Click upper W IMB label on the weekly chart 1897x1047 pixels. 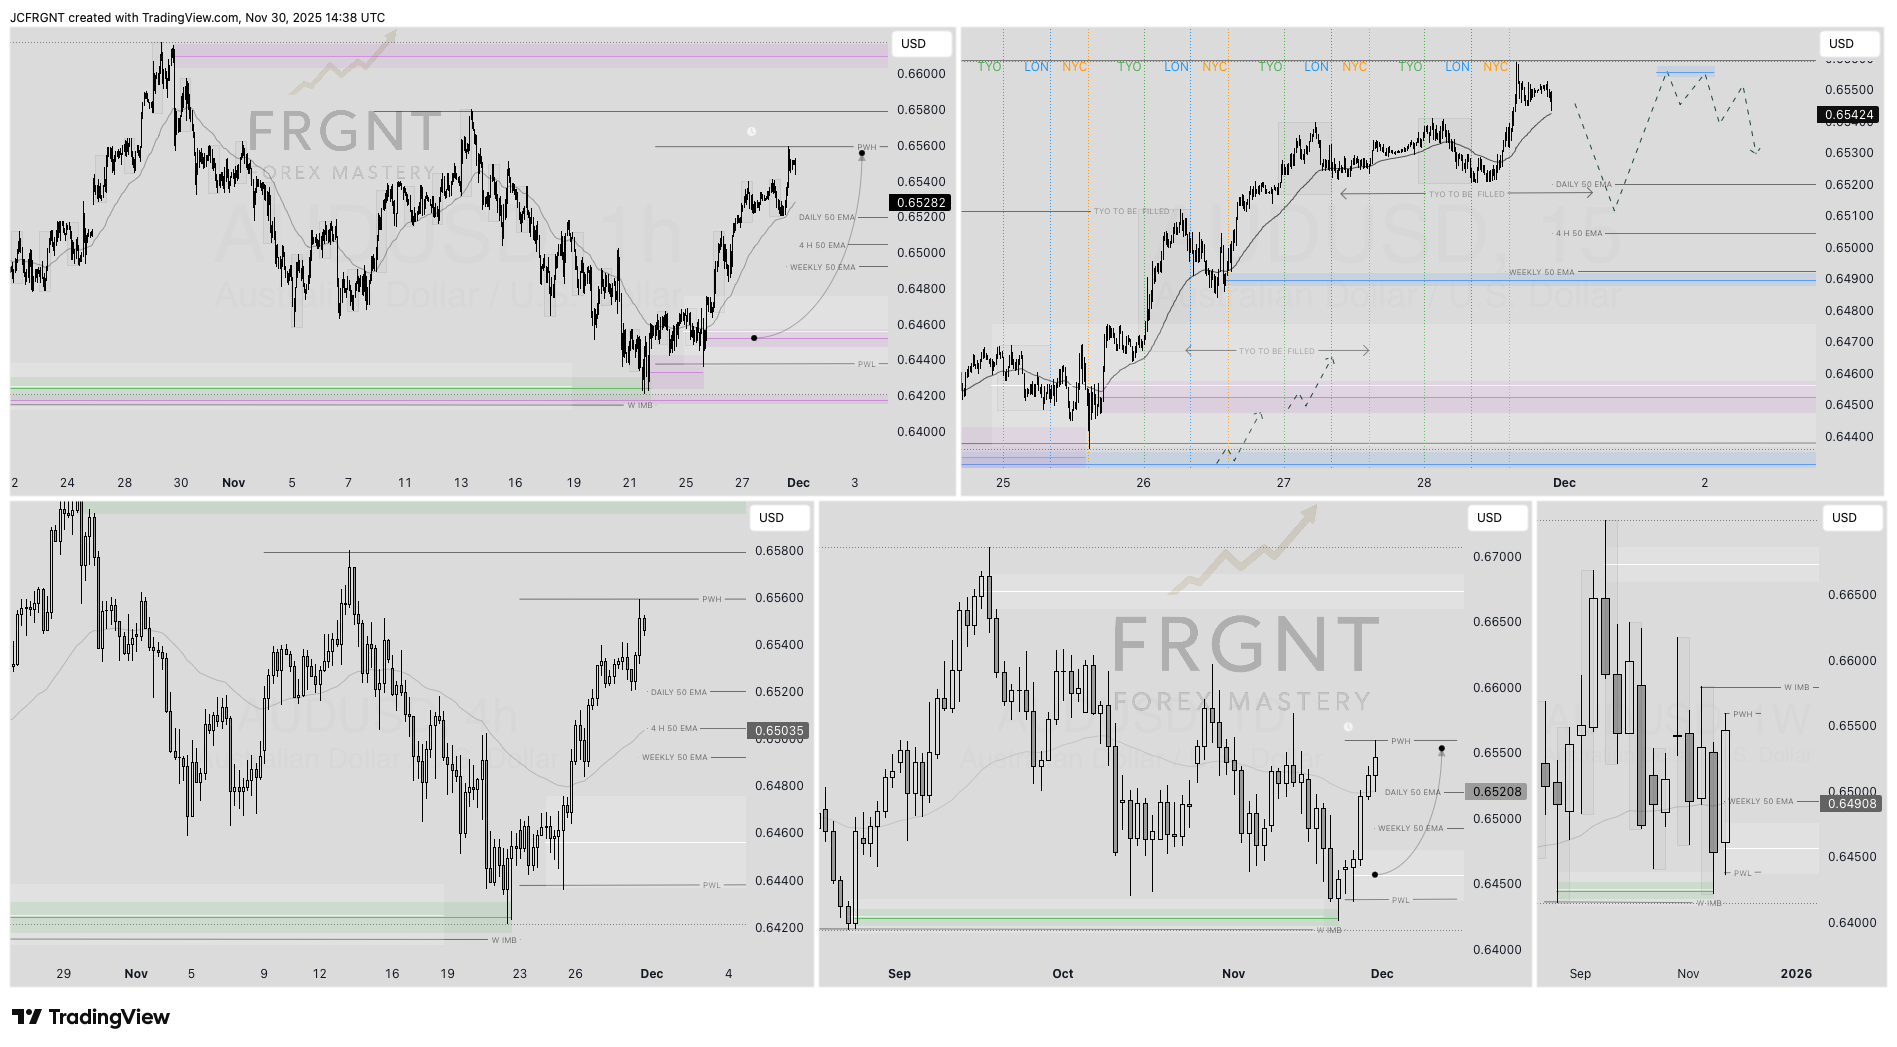(x=1796, y=688)
